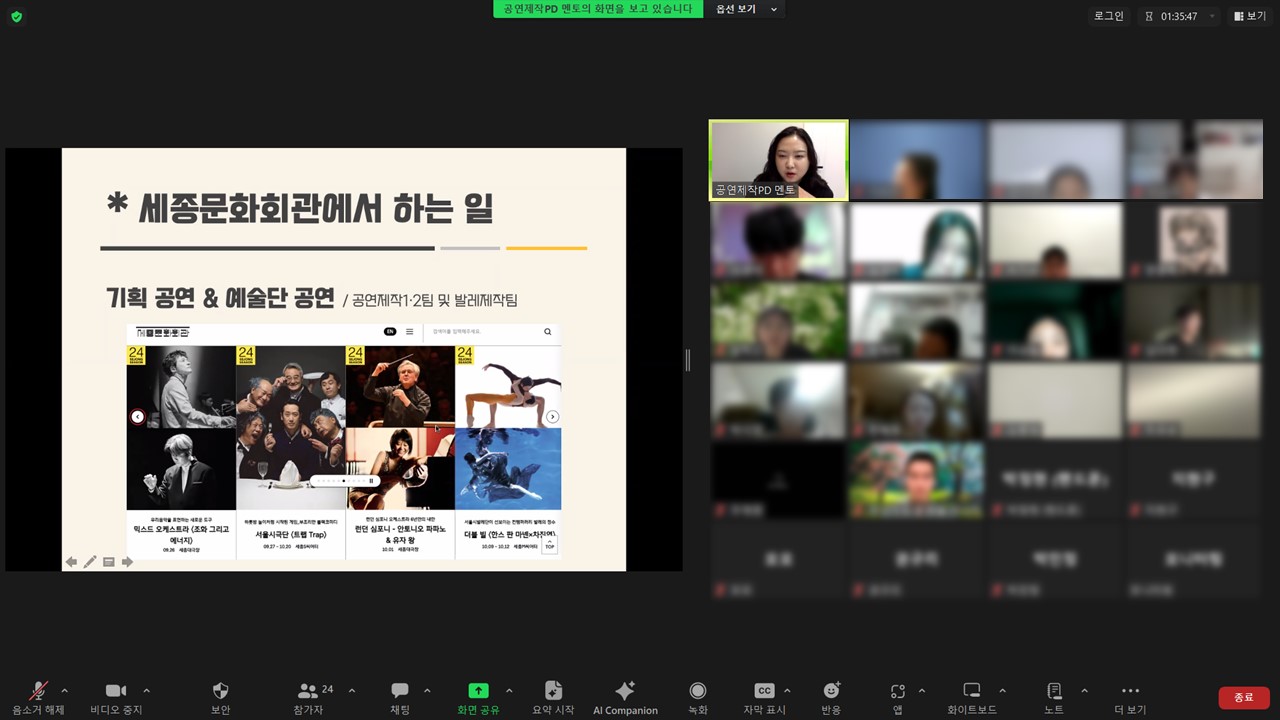1280x720 pixels.
Task: Start meeting summary
Action: [x=553, y=697]
